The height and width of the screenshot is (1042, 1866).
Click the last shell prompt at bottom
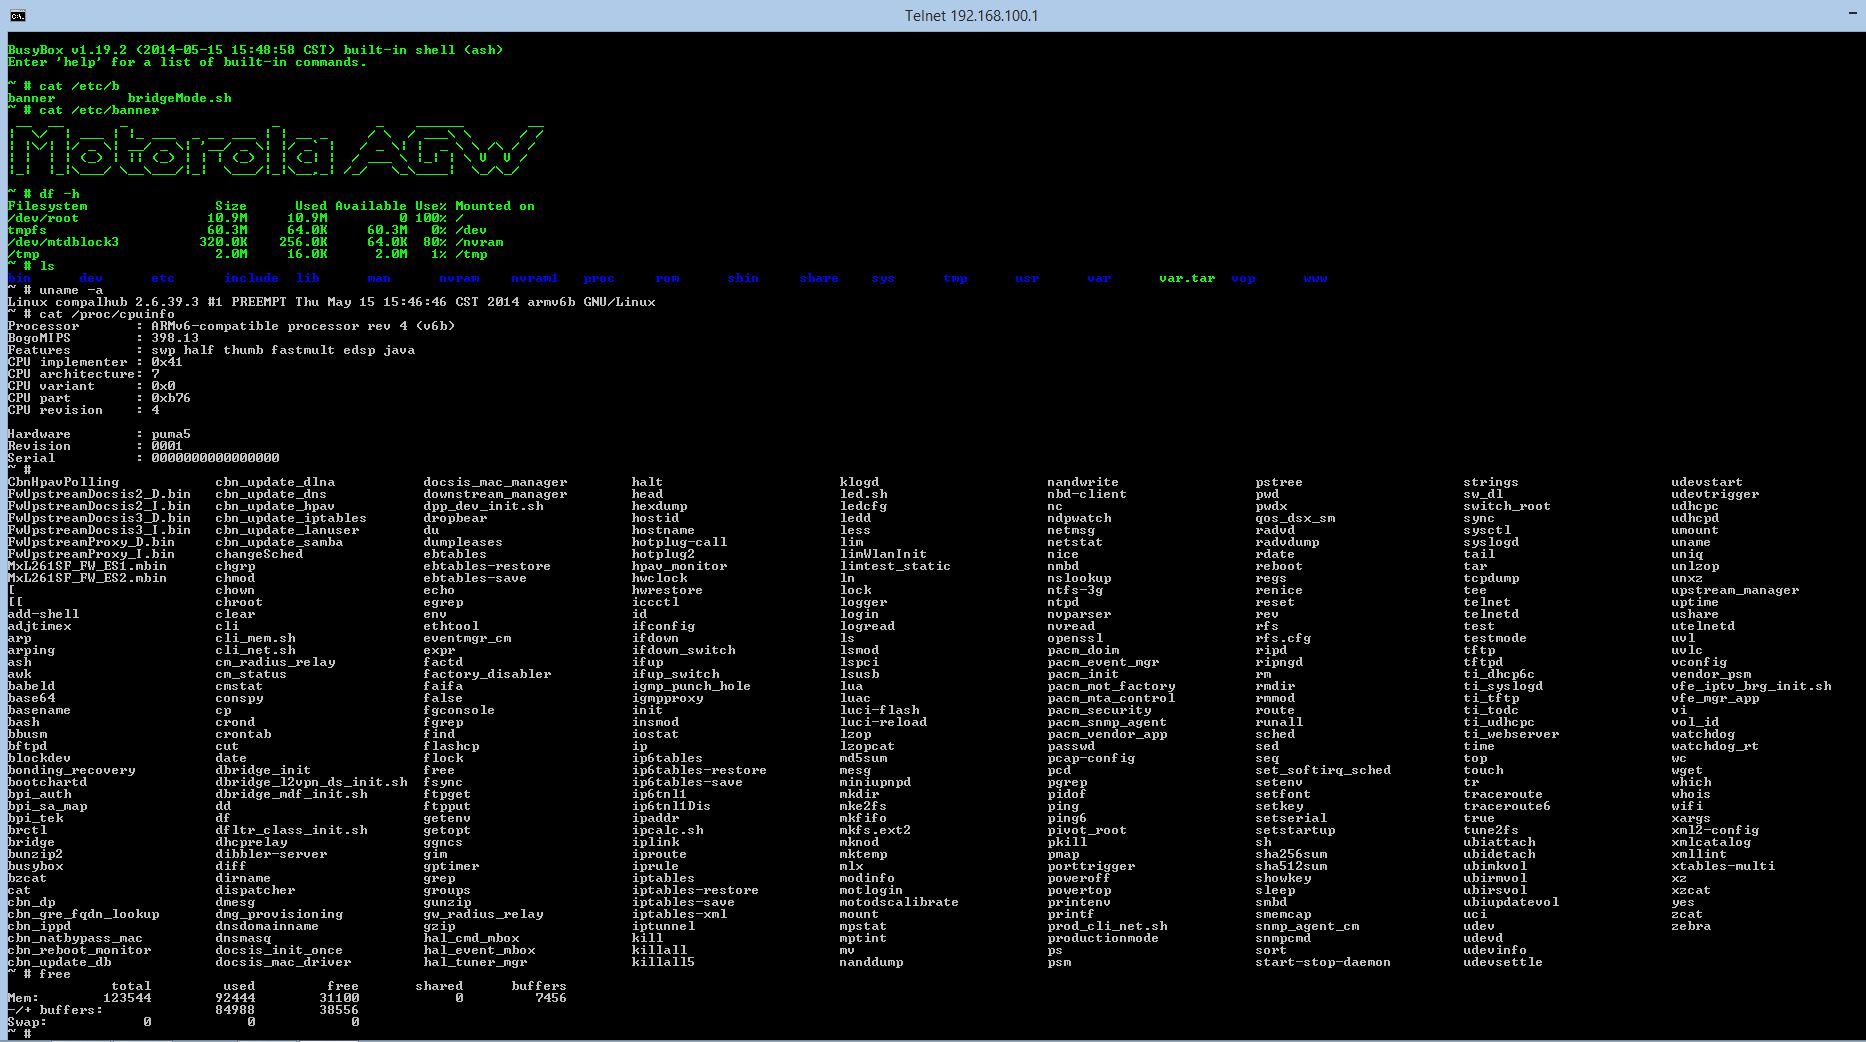point(20,1033)
